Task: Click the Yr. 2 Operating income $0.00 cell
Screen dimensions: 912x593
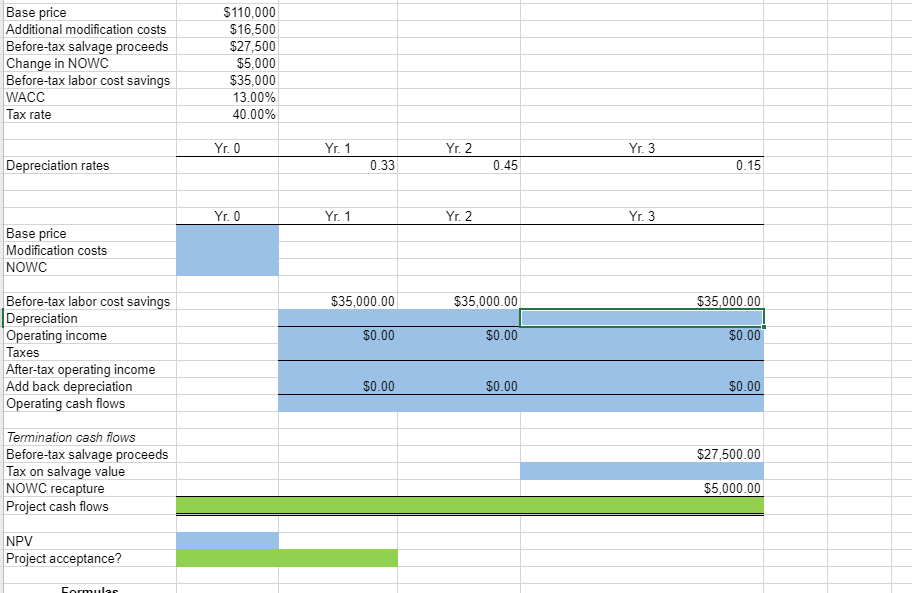Action: 459,335
